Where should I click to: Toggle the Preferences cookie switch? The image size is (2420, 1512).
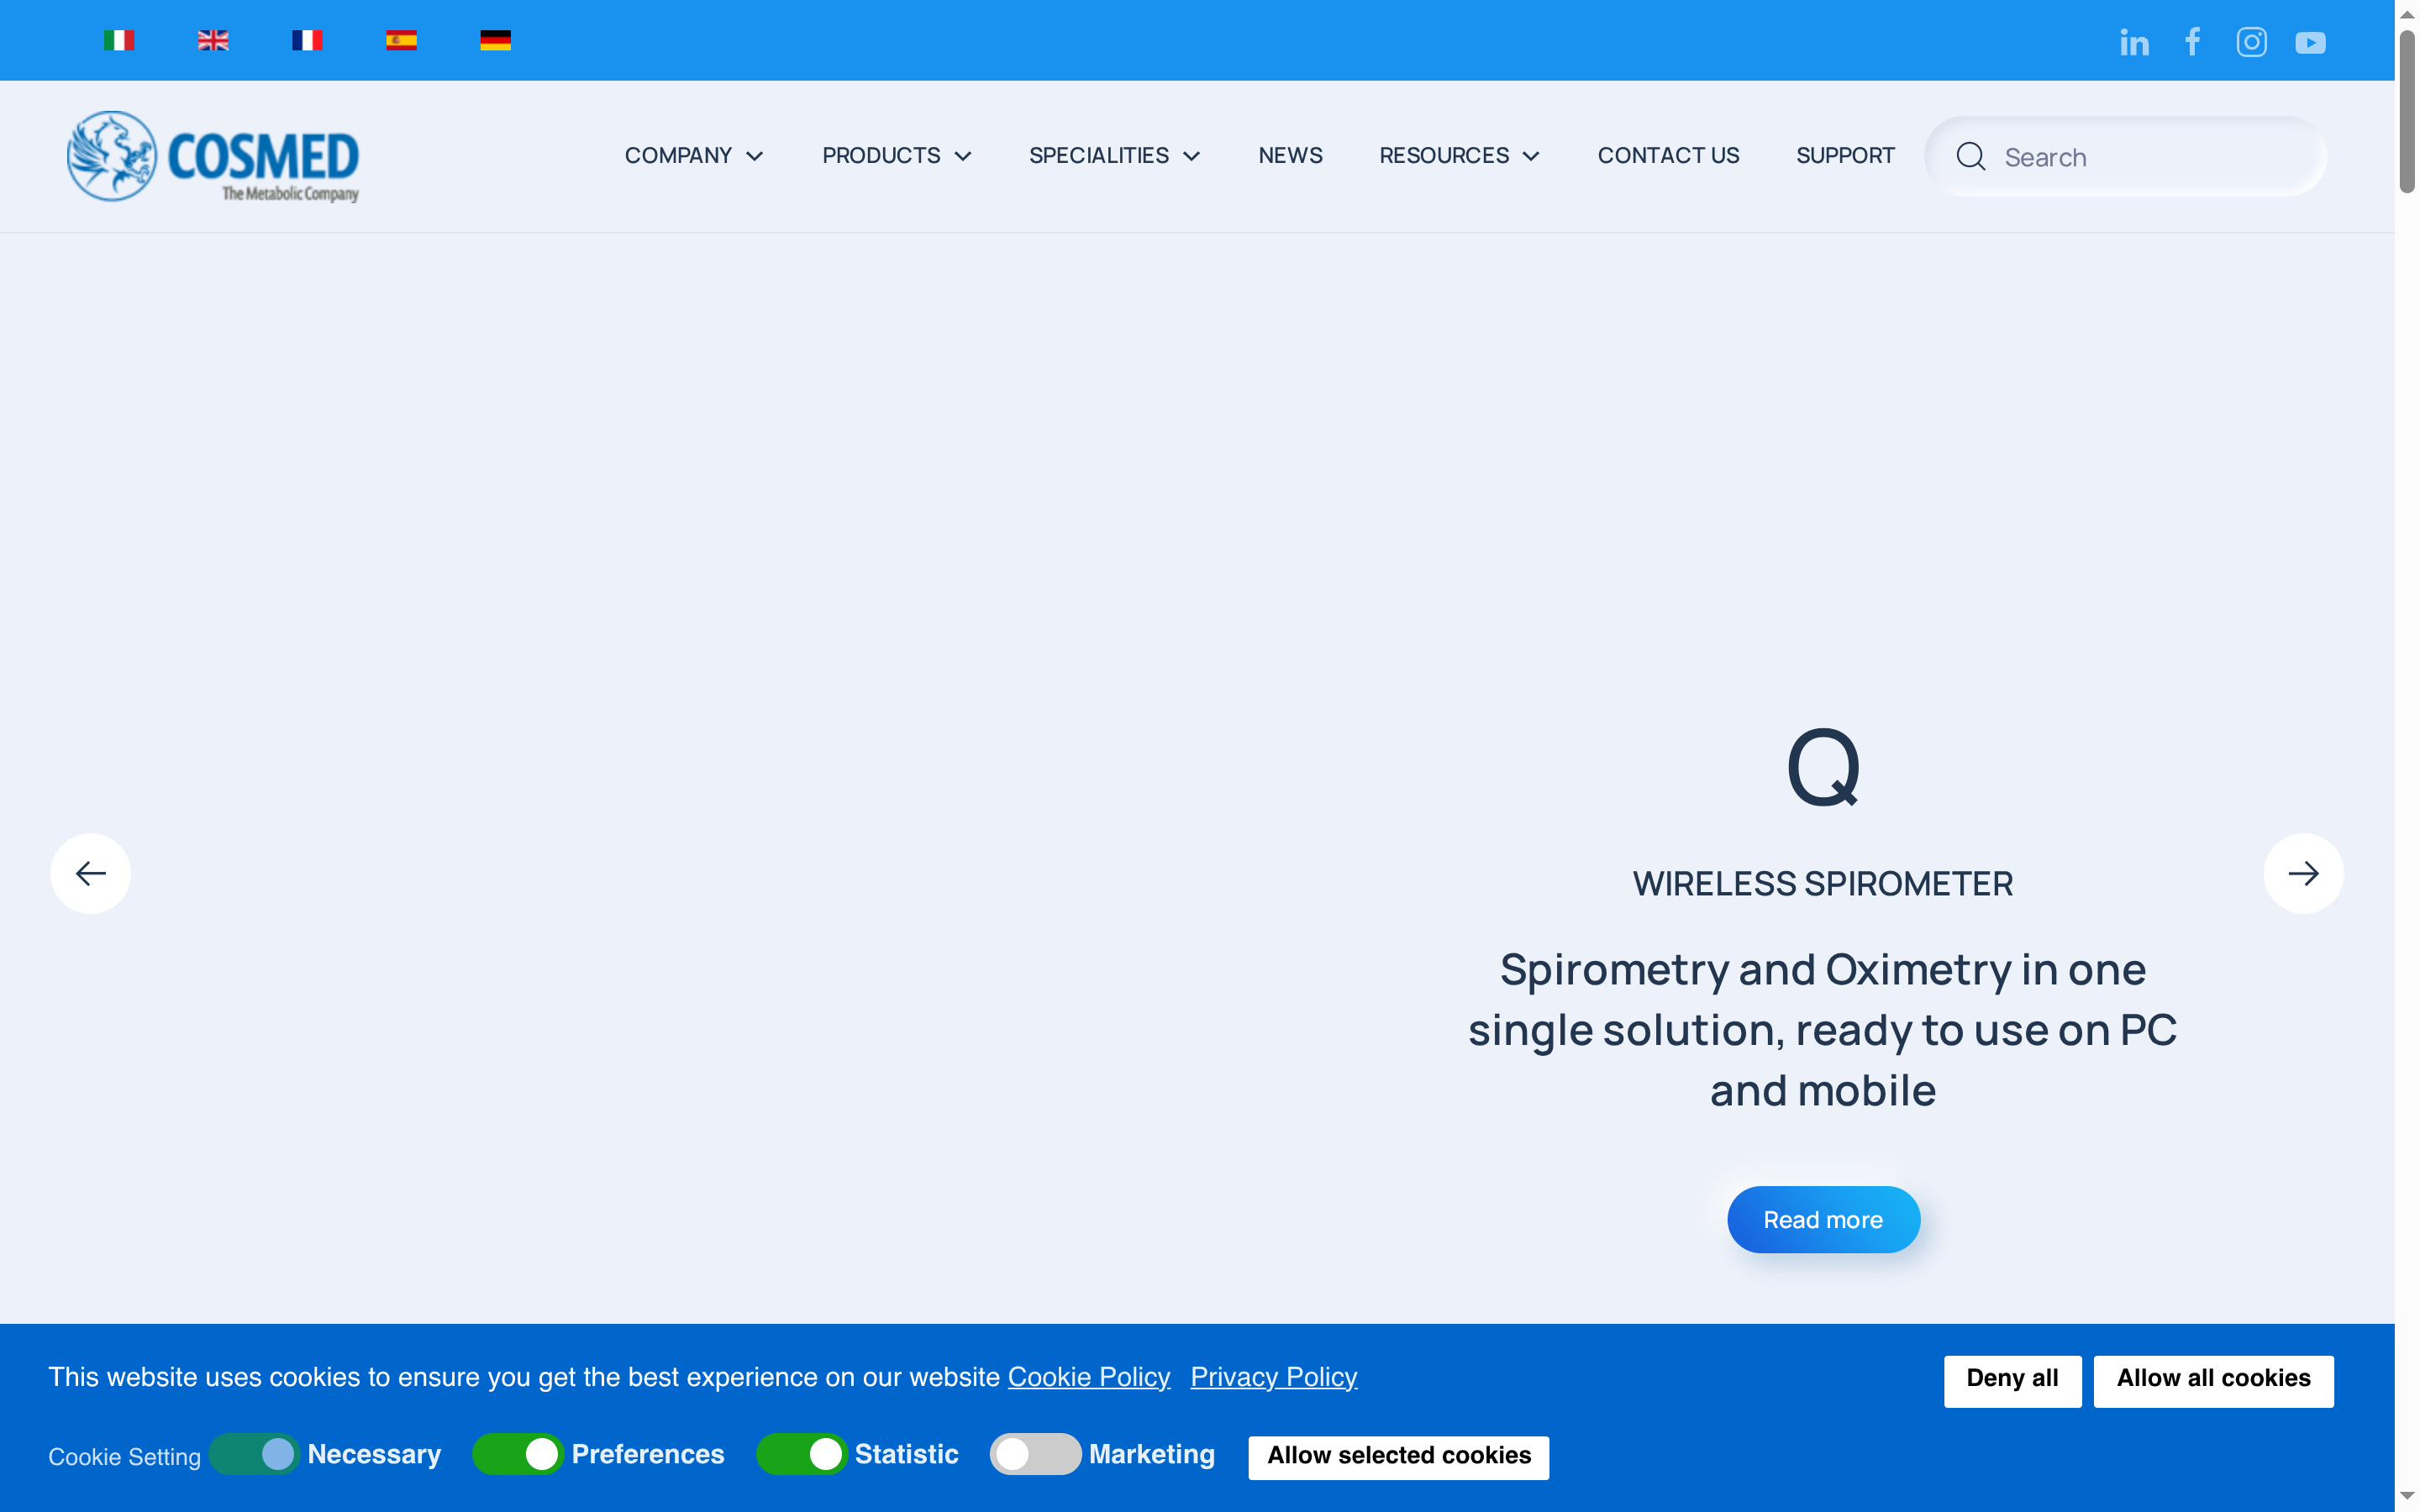point(519,1455)
